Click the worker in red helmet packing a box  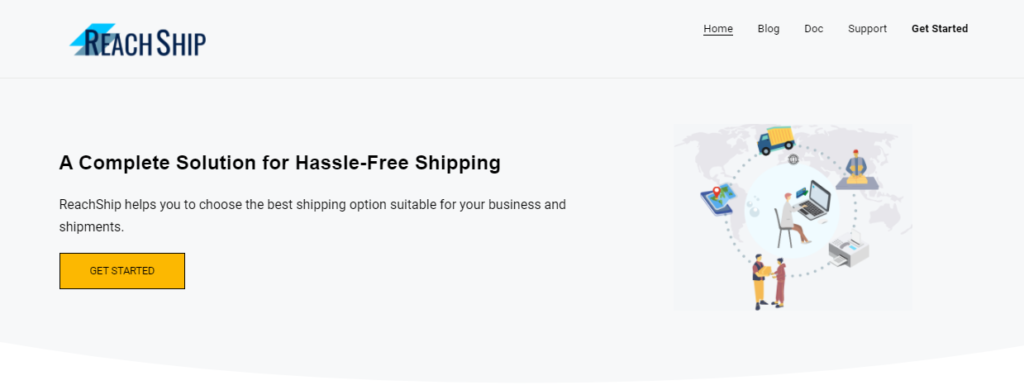point(856,169)
